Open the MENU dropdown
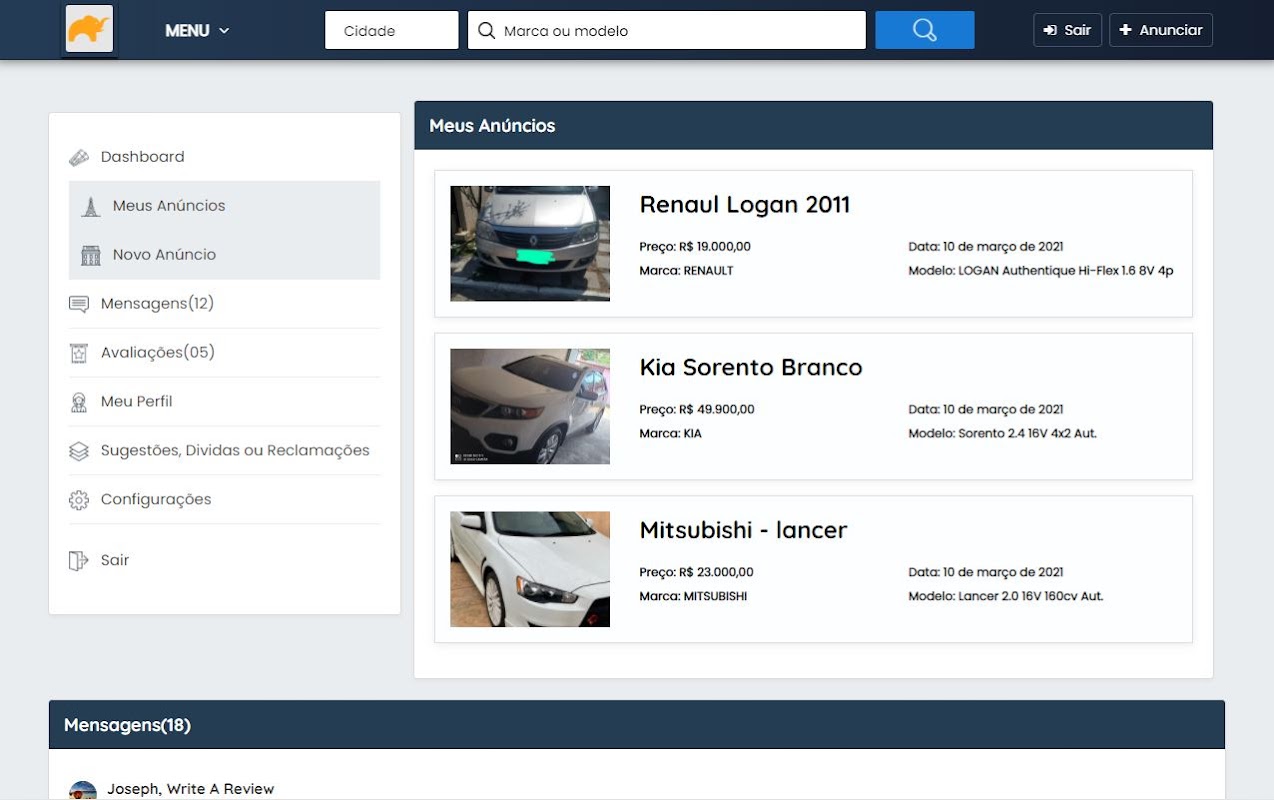This screenshot has width=1274, height=800. (197, 30)
